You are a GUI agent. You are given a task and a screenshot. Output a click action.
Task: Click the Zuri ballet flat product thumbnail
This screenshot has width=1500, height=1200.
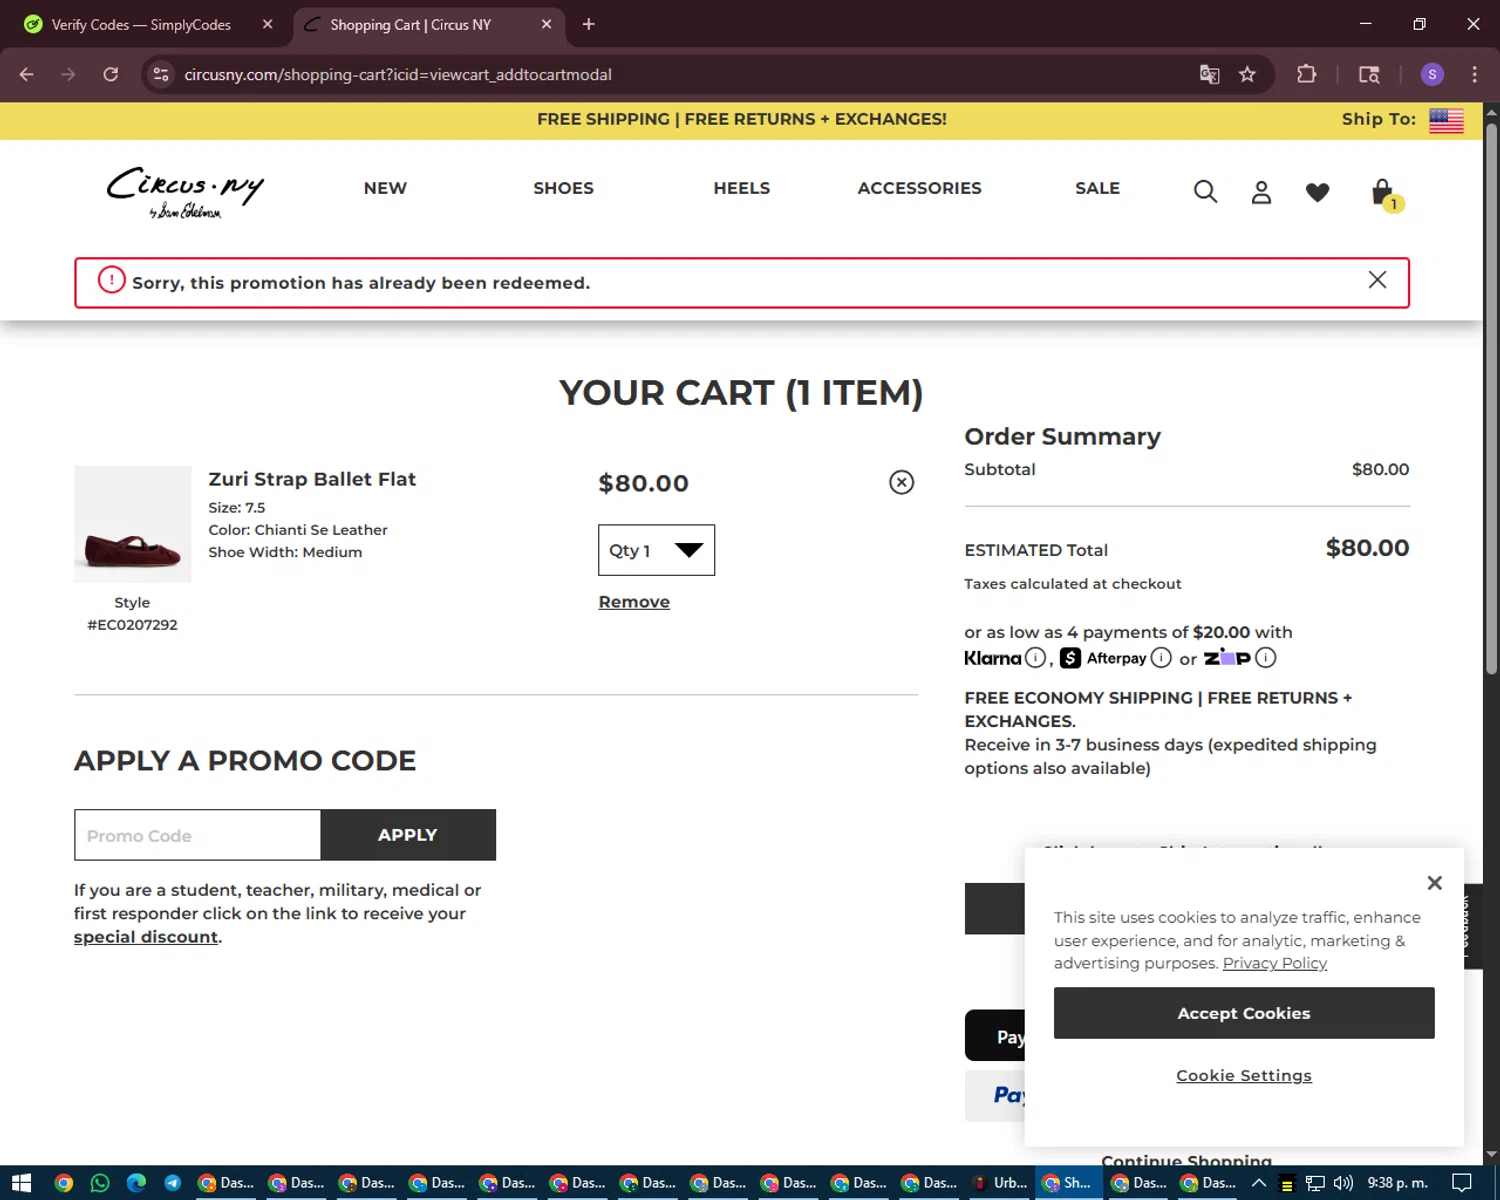pos(132,524)
